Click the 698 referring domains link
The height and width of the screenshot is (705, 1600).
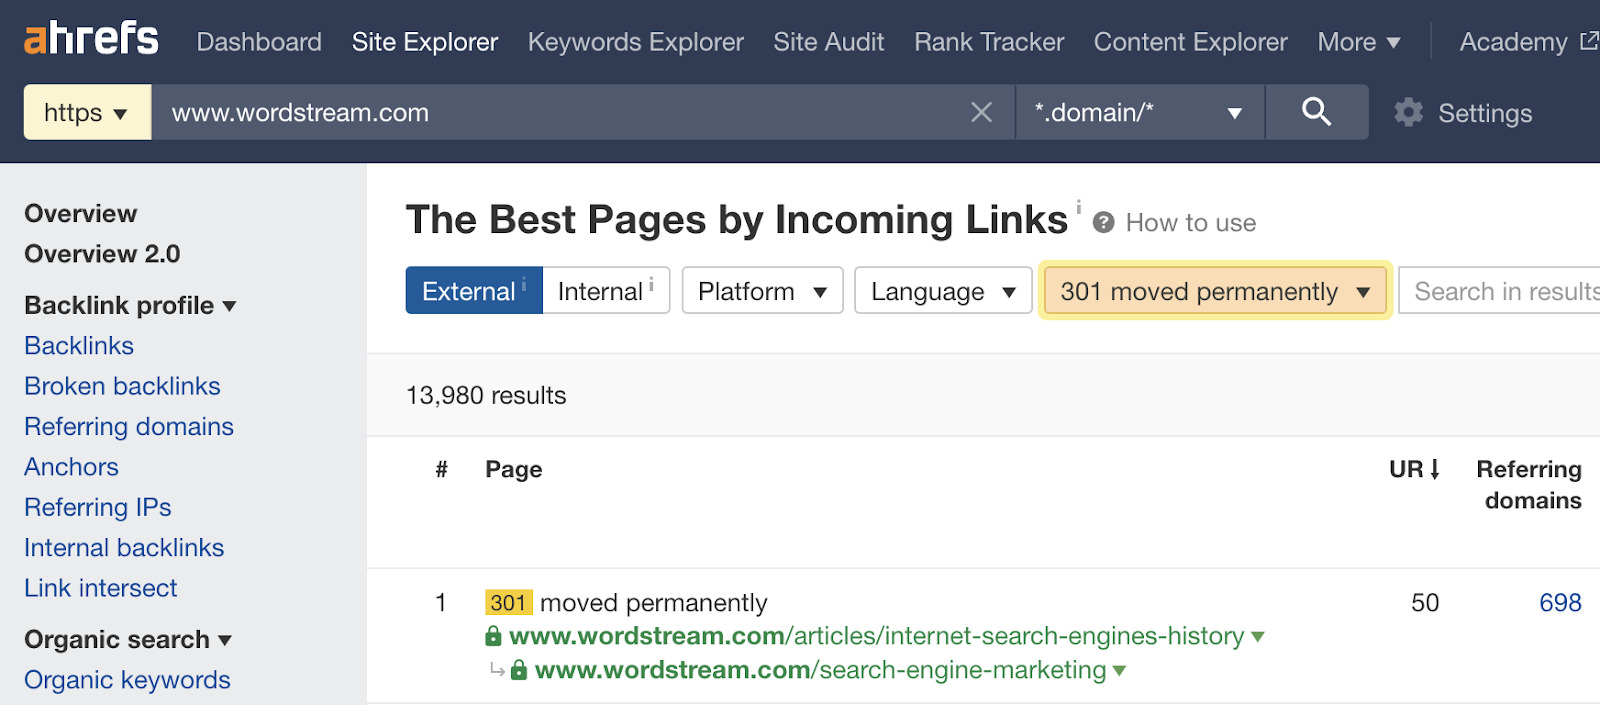pos(1559,603)
